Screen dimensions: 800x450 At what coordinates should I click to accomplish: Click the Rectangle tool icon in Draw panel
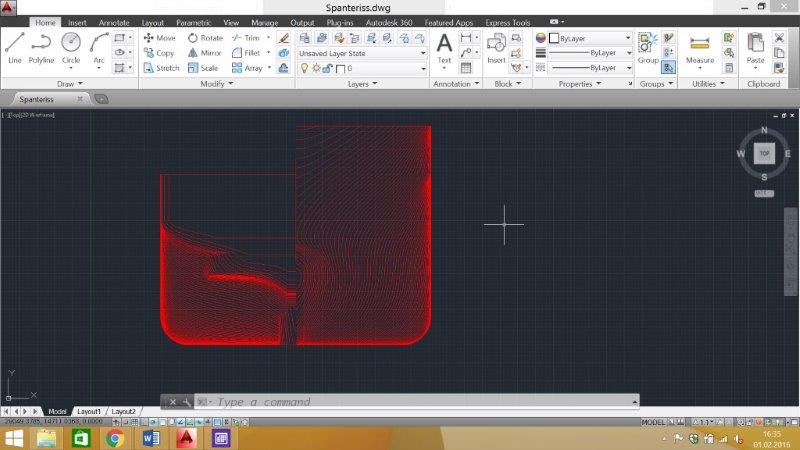[x=119, y=38]
